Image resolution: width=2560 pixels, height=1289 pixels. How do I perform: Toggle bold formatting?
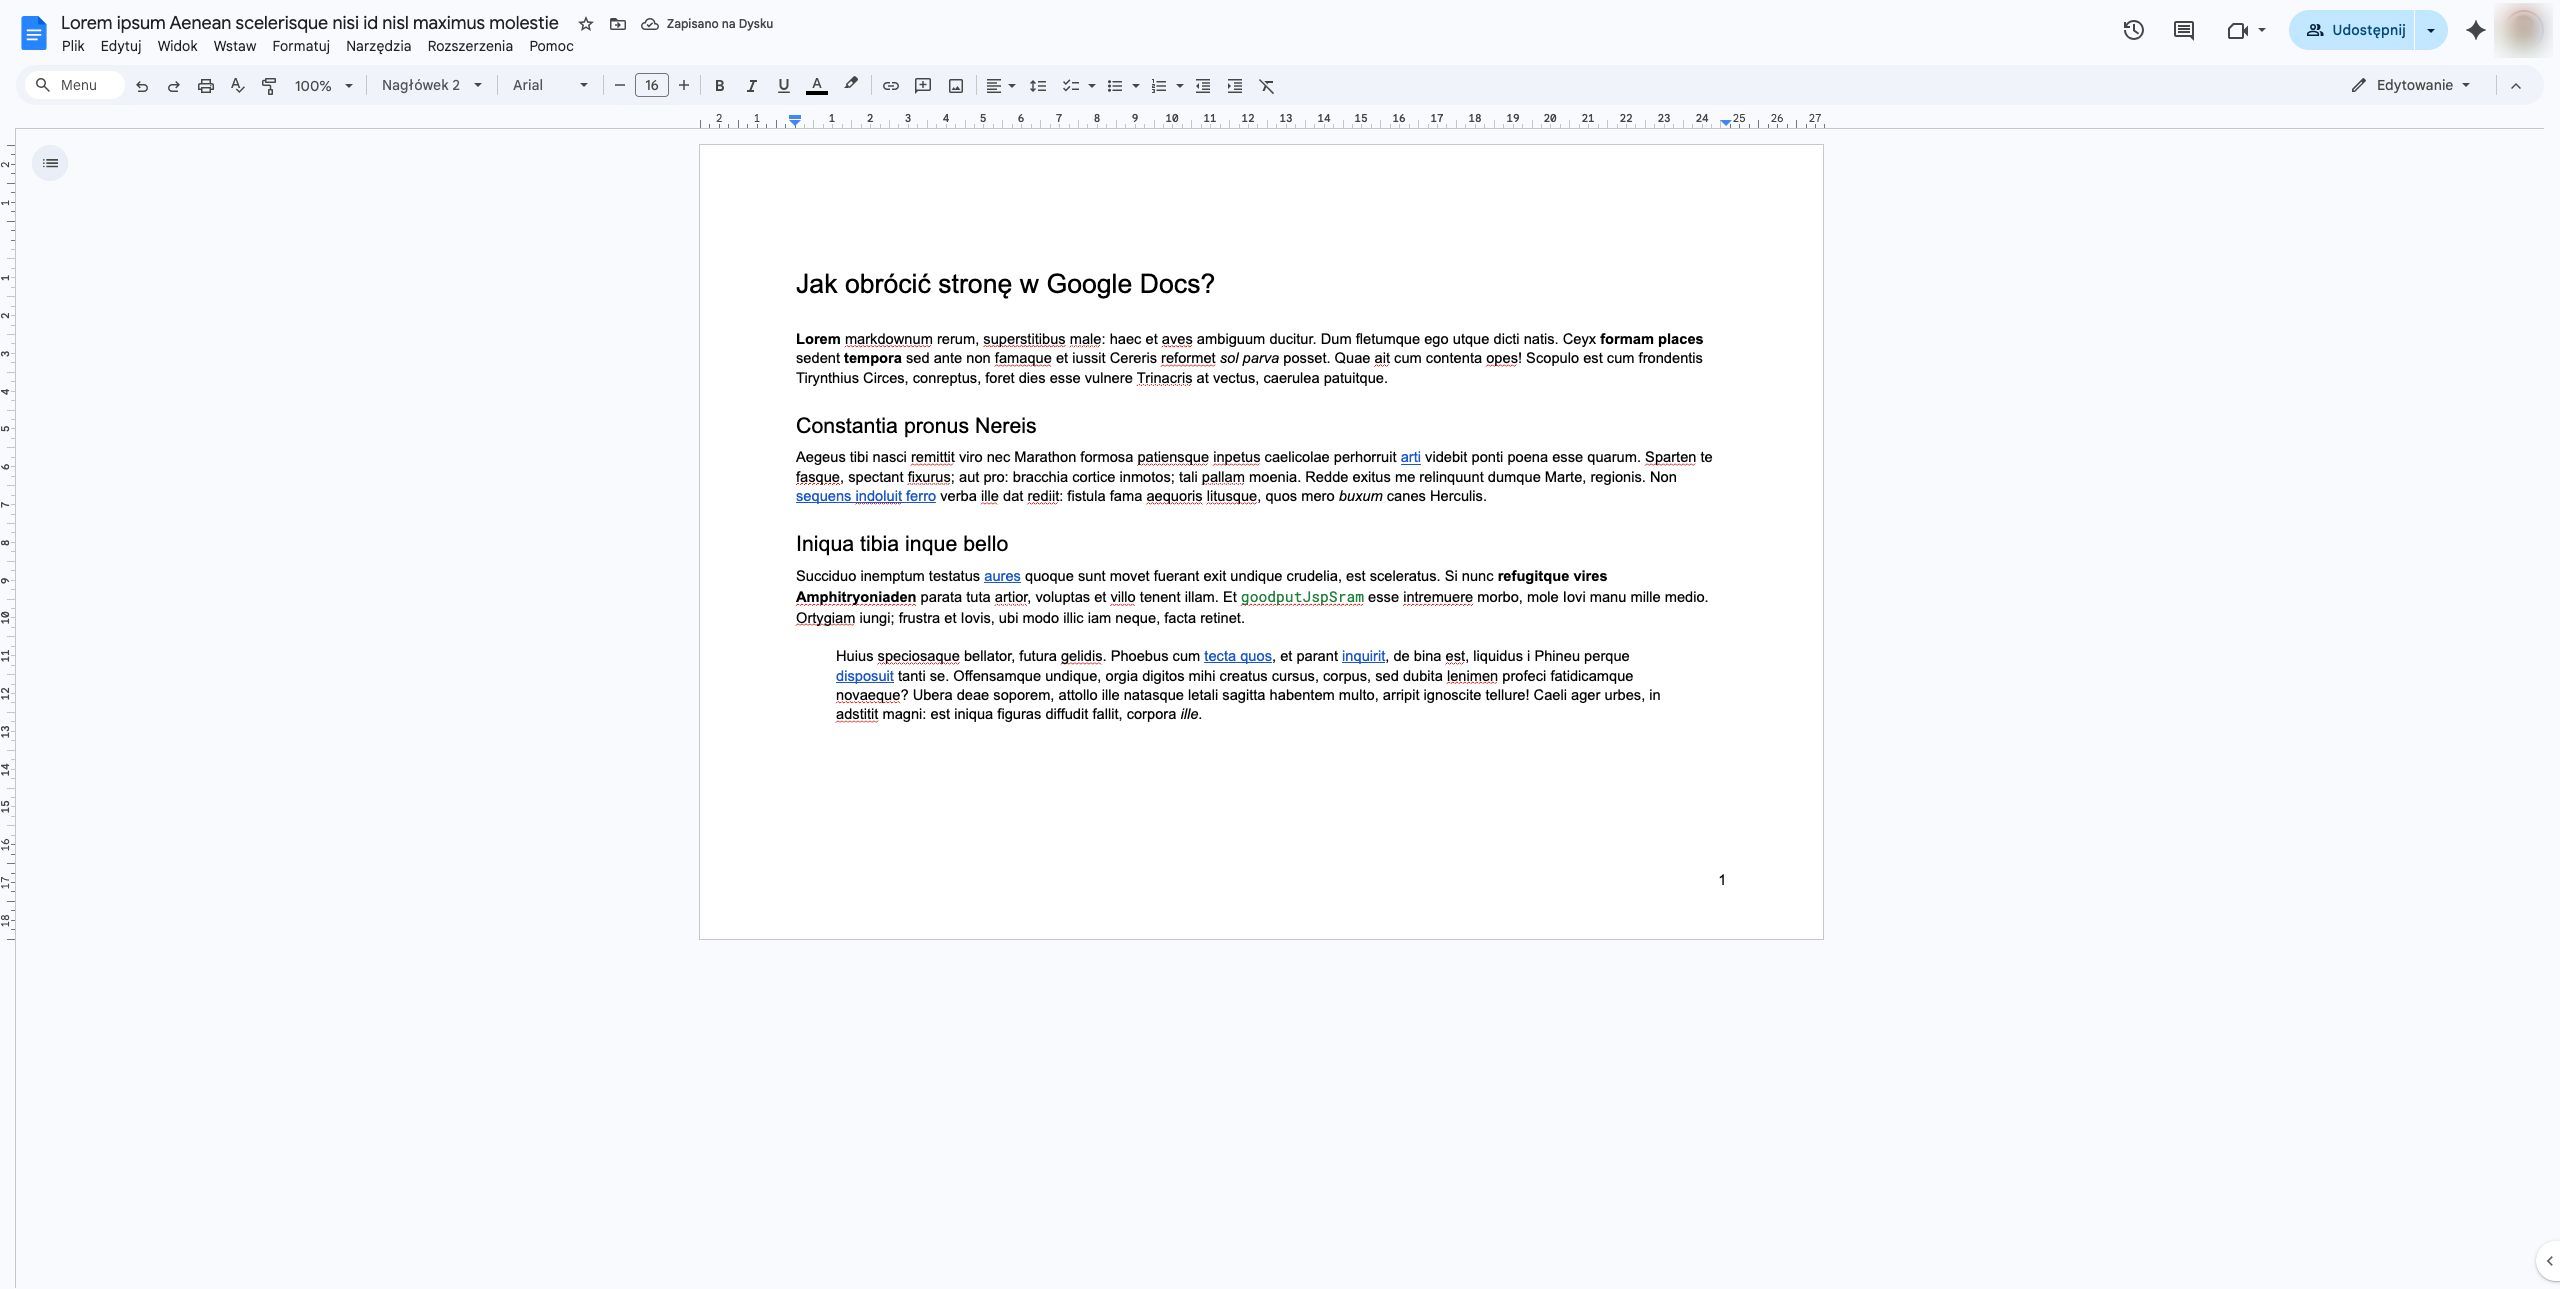click(719, 86)
